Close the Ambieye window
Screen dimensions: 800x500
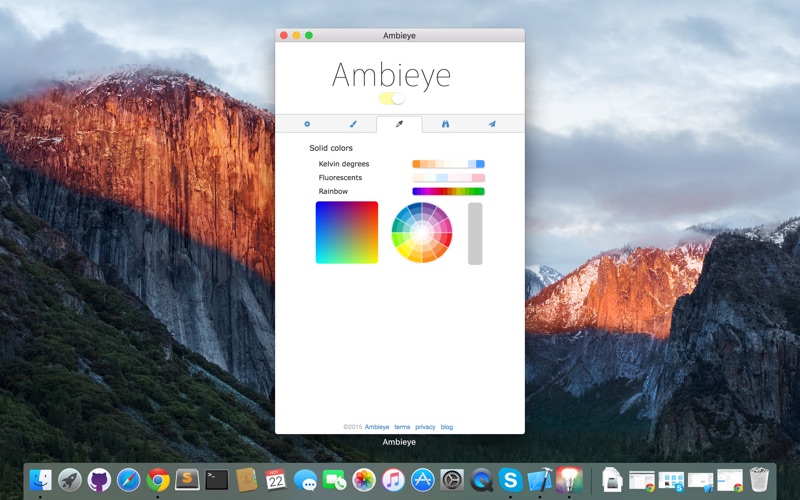point(284,35)
